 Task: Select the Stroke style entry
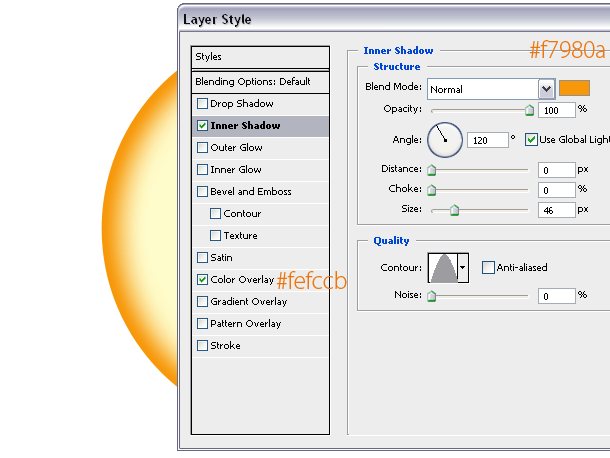point(225,346)
